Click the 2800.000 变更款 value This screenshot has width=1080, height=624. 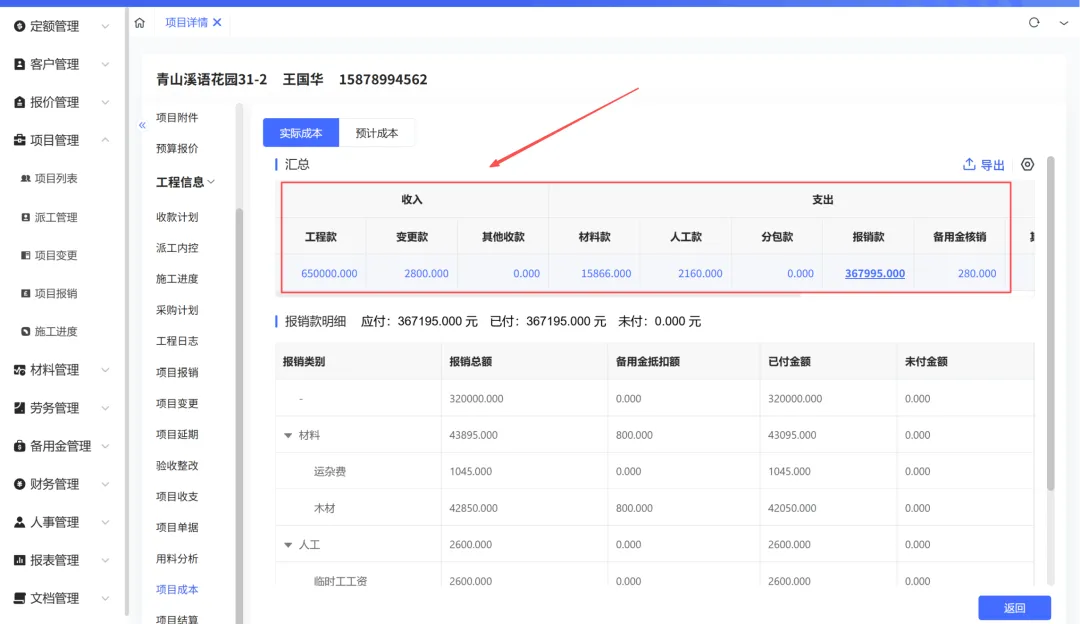426,273
